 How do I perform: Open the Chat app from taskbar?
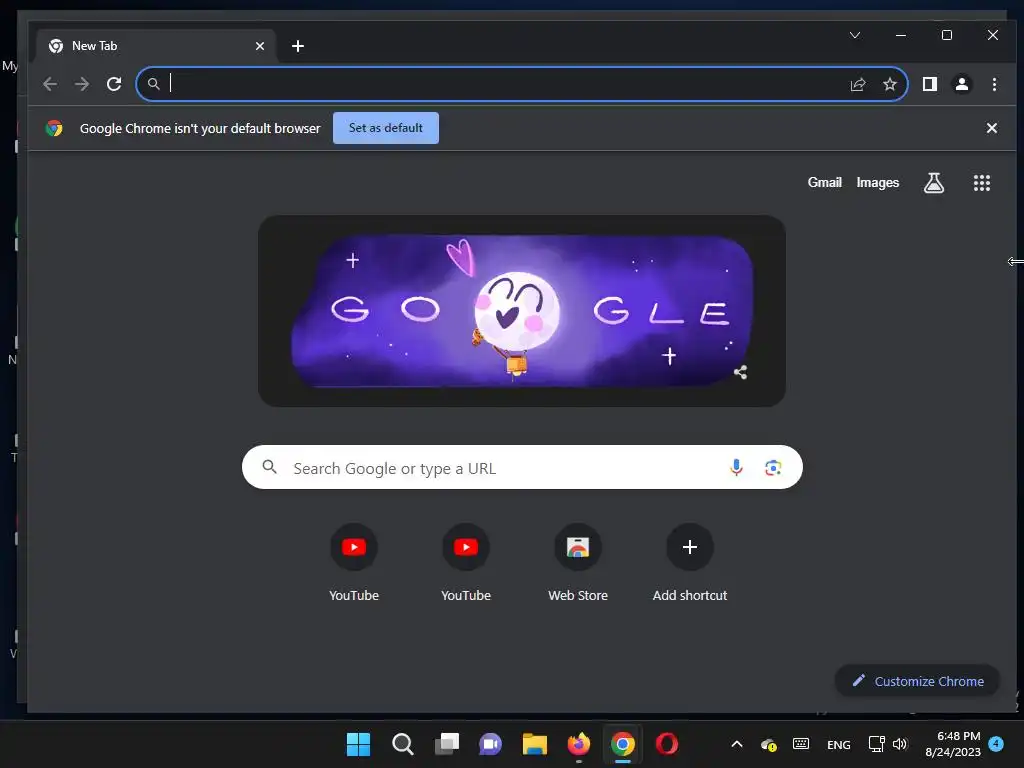(x=490, y=744)
